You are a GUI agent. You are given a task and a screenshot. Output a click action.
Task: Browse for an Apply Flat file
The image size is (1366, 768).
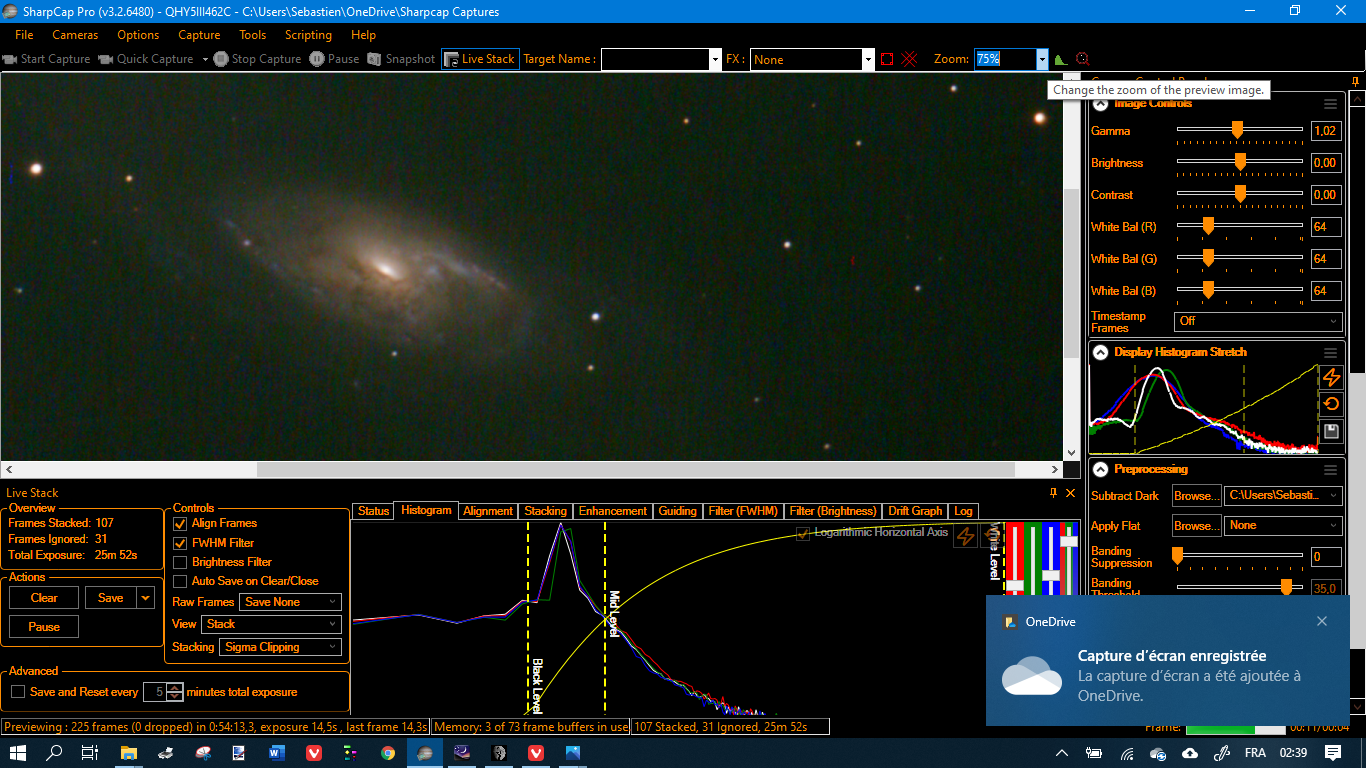tap(1196, 526)
